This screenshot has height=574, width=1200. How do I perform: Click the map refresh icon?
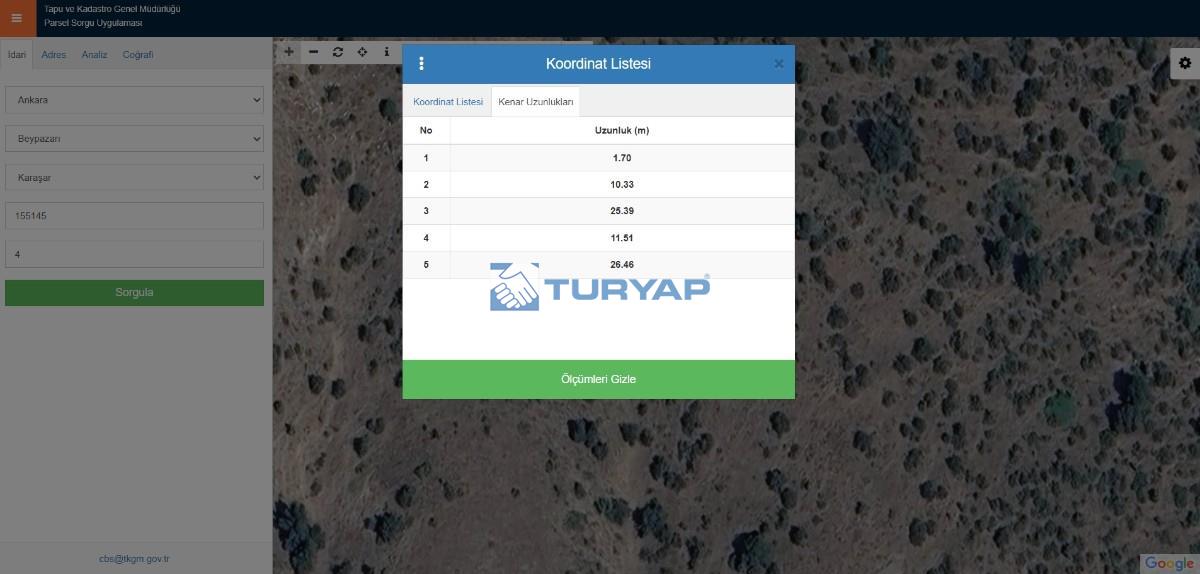pos(338,52)
